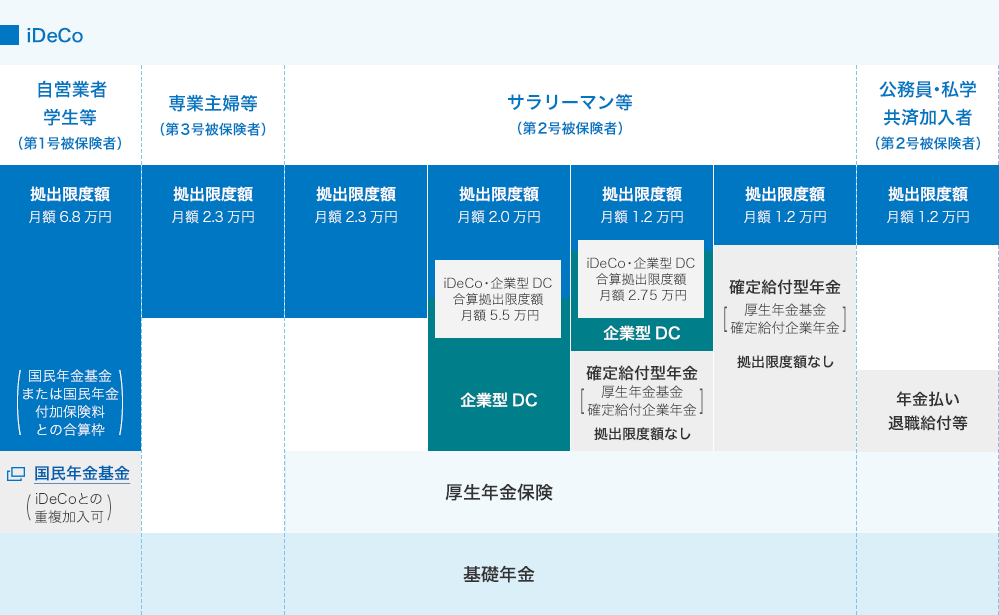Click （第2号被保険者） under サラリーマン等
This screenshot has width=999, height=615.
(x=570, y=129)
